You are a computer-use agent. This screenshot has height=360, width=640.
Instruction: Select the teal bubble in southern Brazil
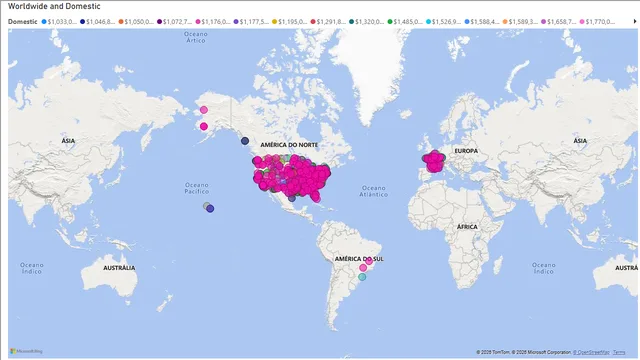point(362,277)
